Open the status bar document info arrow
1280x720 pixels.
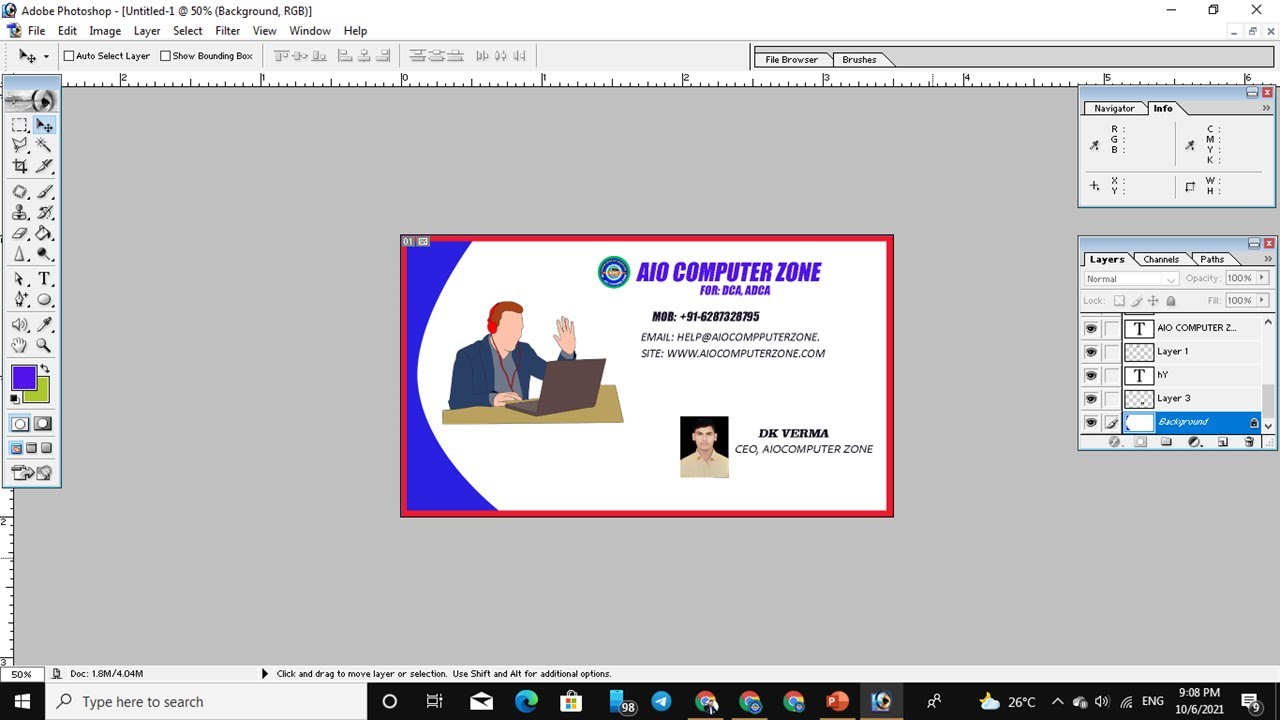264,674
